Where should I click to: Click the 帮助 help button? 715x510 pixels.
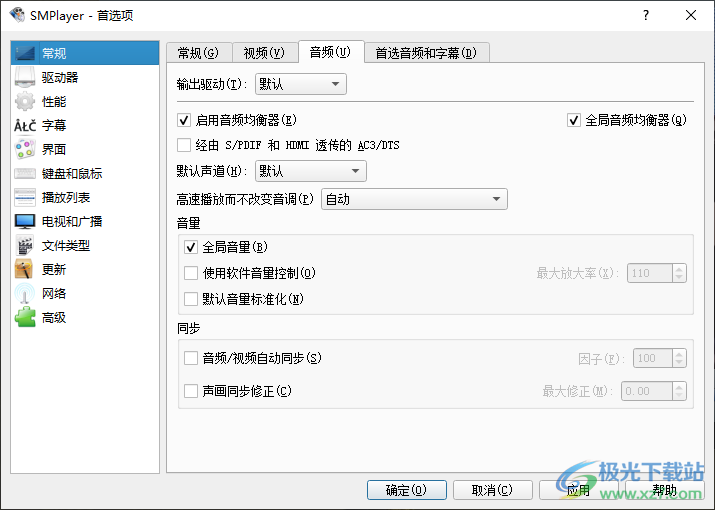point(664,490)
